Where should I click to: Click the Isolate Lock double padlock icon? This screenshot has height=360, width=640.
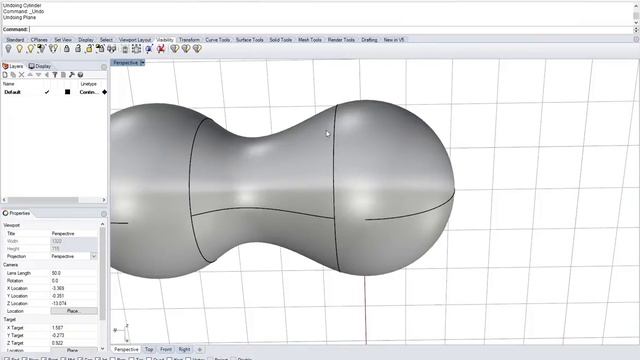(111, 49)
